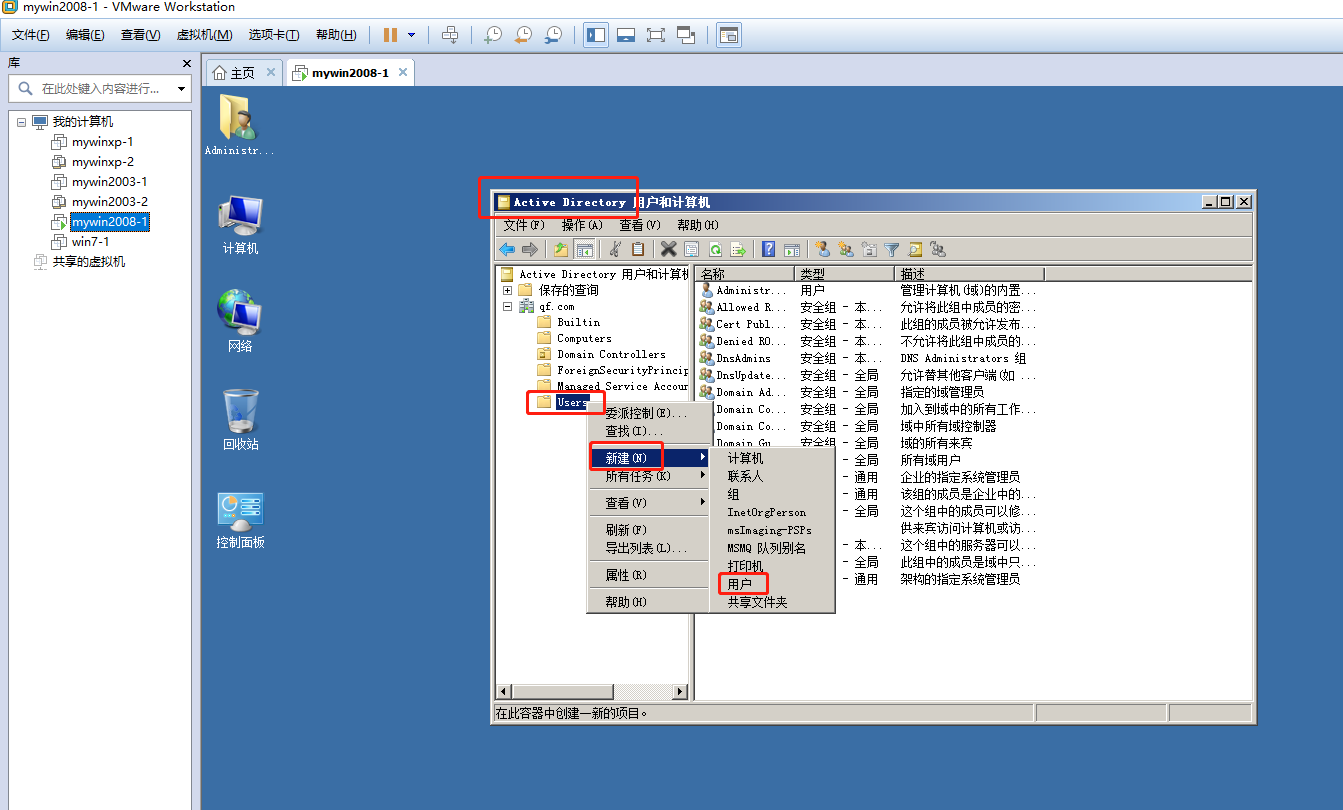Click the Delete X icon in AD toolbar

click(x=668, y=249)
